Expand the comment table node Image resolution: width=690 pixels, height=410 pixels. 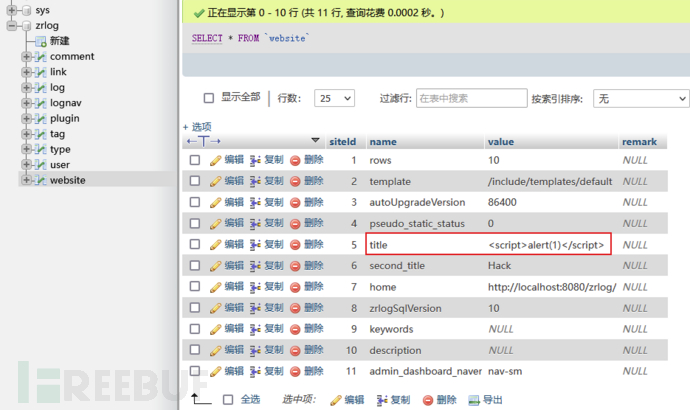pos(26,57)
